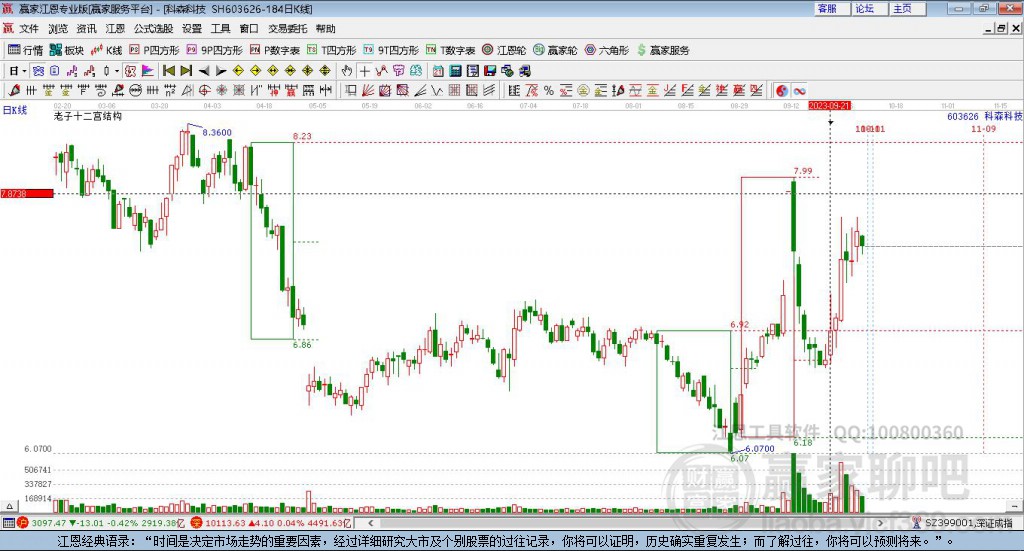This screenshot has width=1024, height=551.
Task: Open the 工具 menu
Action: coord(221,29)
